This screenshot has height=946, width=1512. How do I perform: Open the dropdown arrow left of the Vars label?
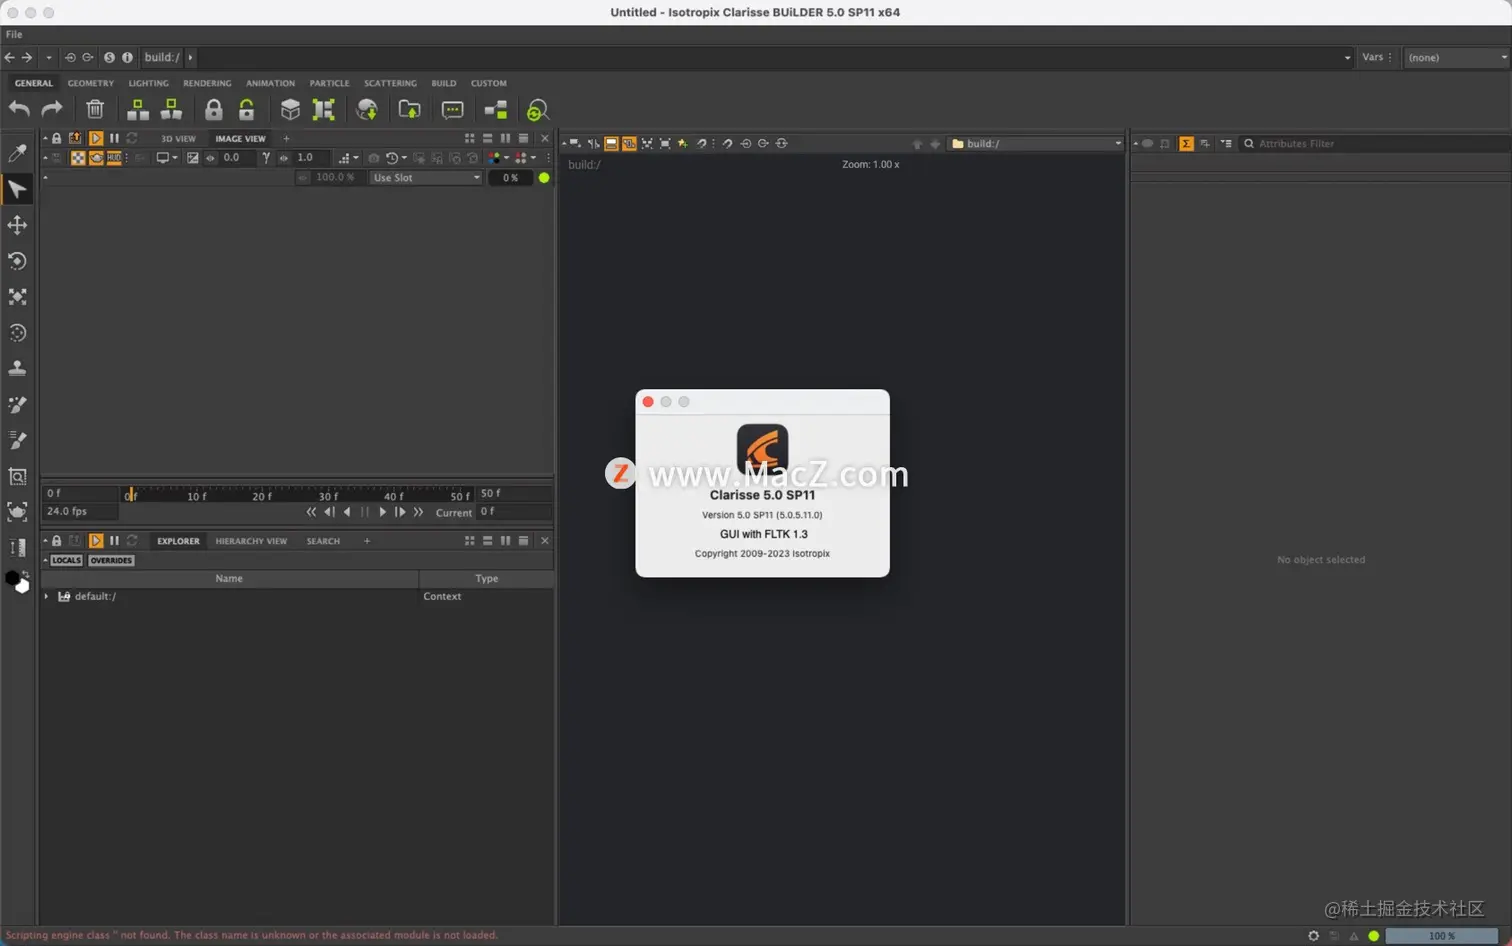coord(1347,58)
